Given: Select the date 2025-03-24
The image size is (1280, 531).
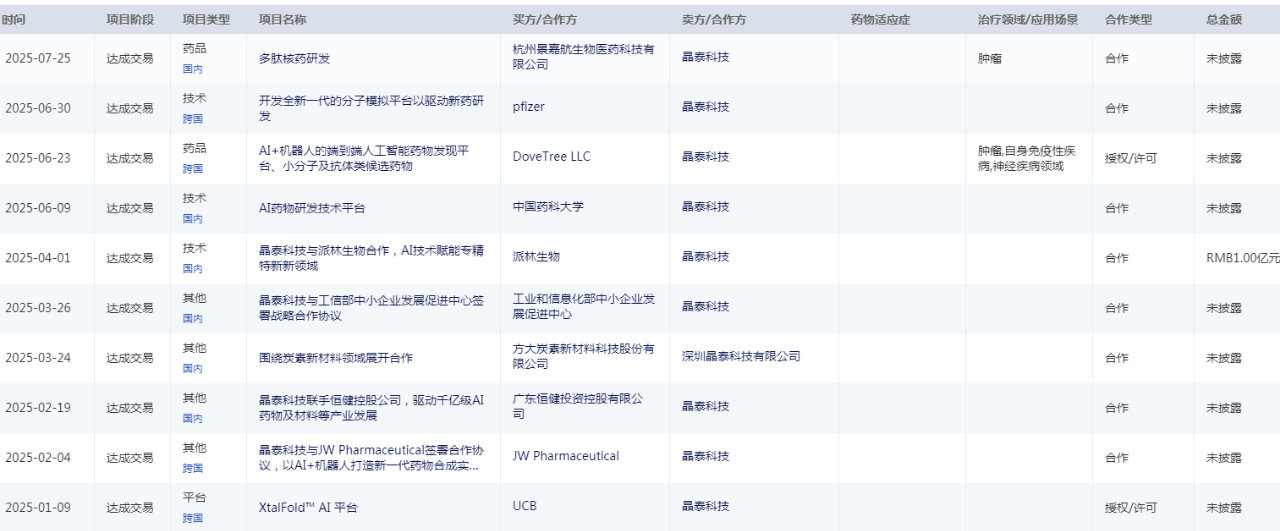Looking at the screenshot, I should tap(38, 358).
